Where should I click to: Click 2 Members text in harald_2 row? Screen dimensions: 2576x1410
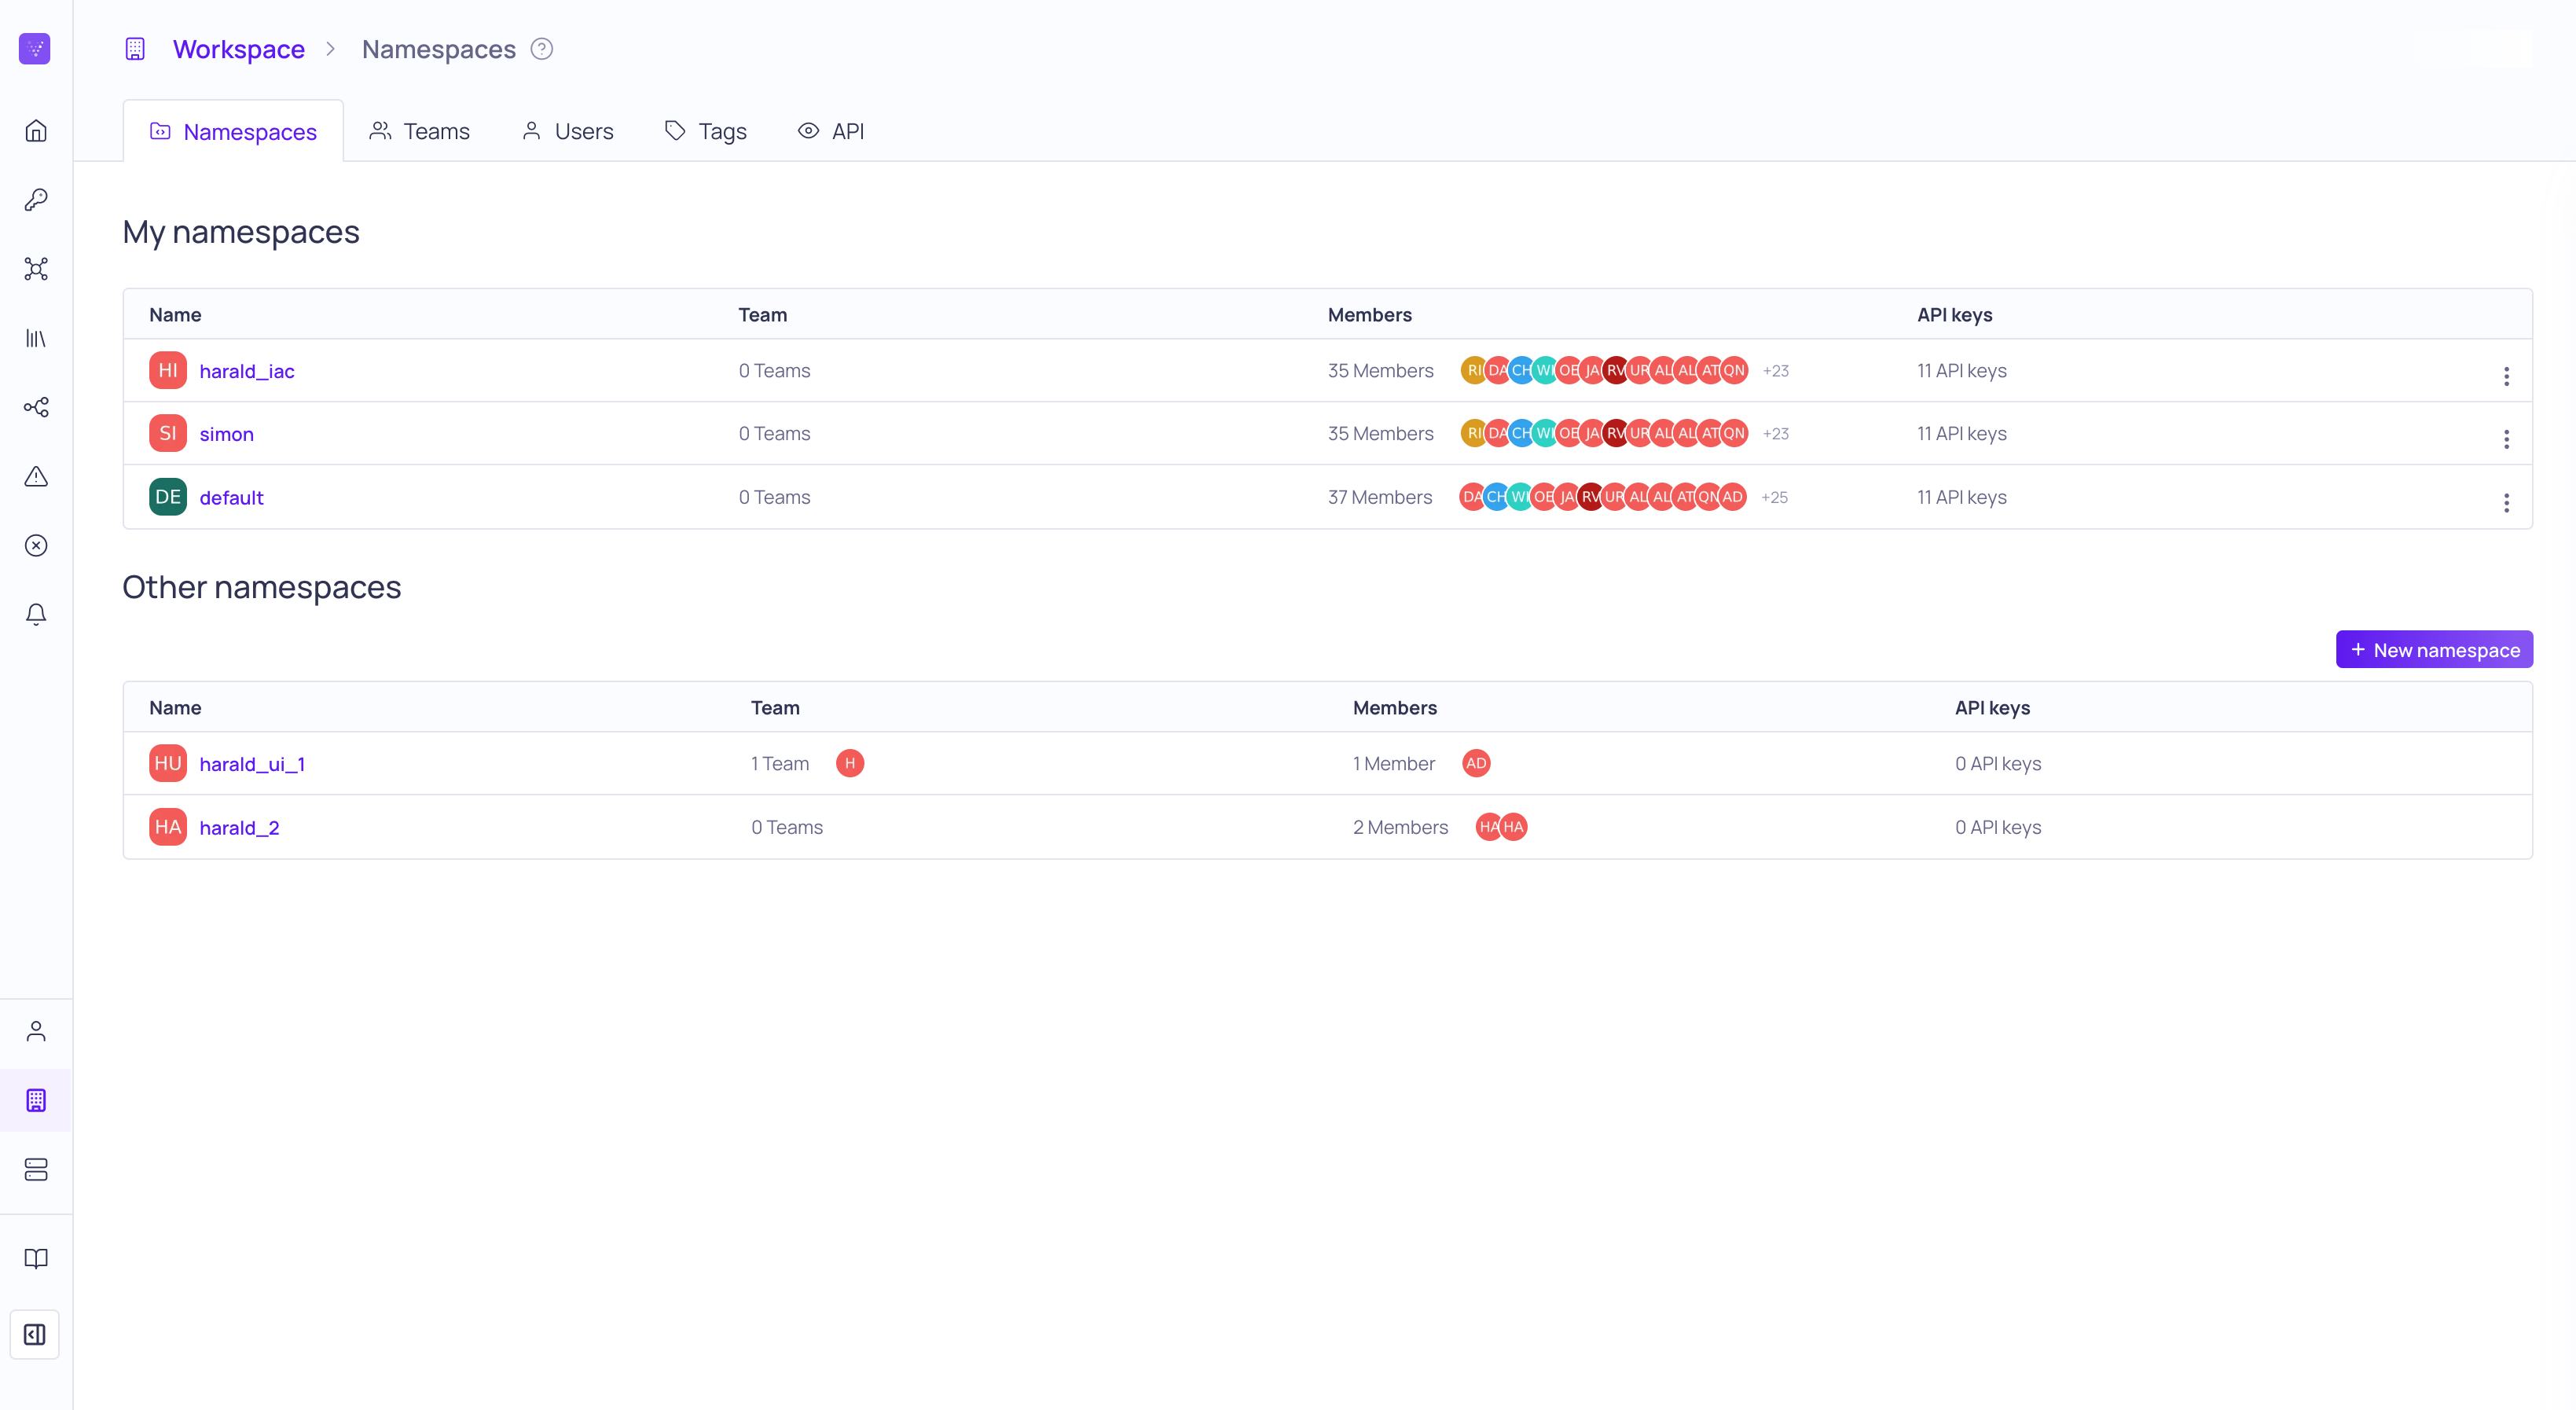coord(1400,827)
